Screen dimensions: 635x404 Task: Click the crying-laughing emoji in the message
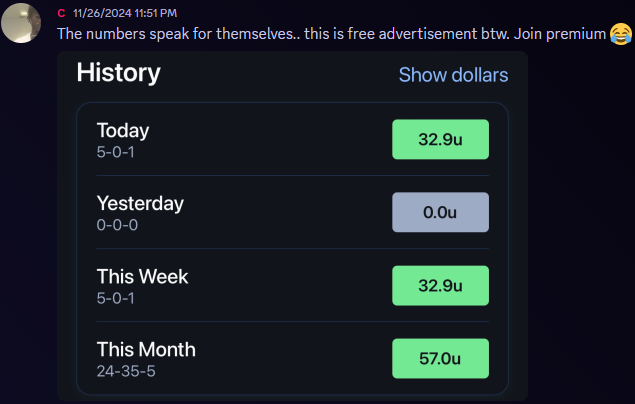point(621,34)
